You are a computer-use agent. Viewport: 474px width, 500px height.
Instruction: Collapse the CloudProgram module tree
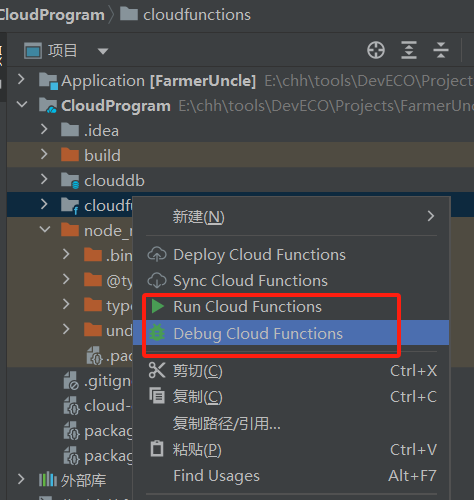(22, 105)
